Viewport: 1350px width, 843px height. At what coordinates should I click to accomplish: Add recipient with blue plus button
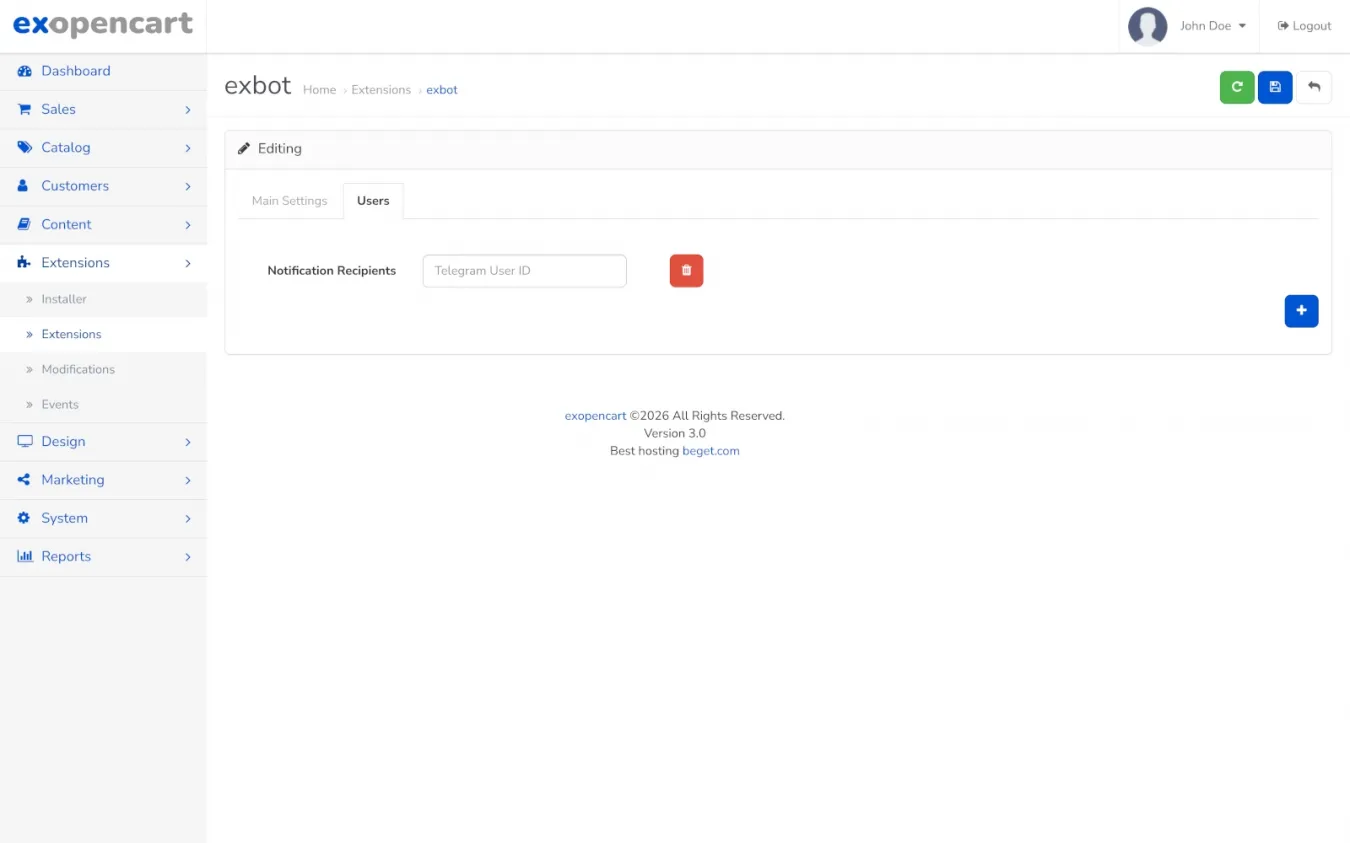pyautogui.click(x=1301, y=311)
